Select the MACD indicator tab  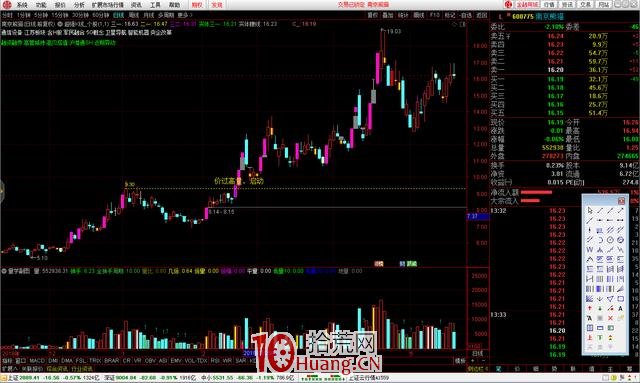click(37, 361)
